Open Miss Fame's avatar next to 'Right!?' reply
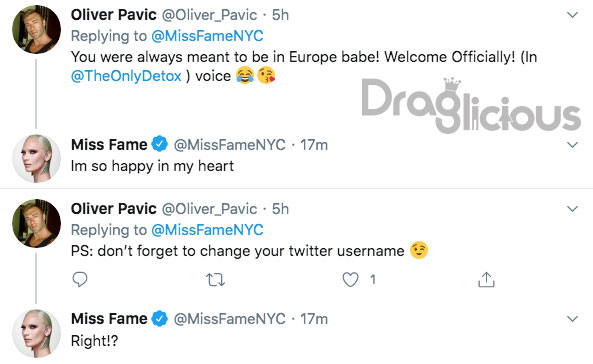 [37, 333]
